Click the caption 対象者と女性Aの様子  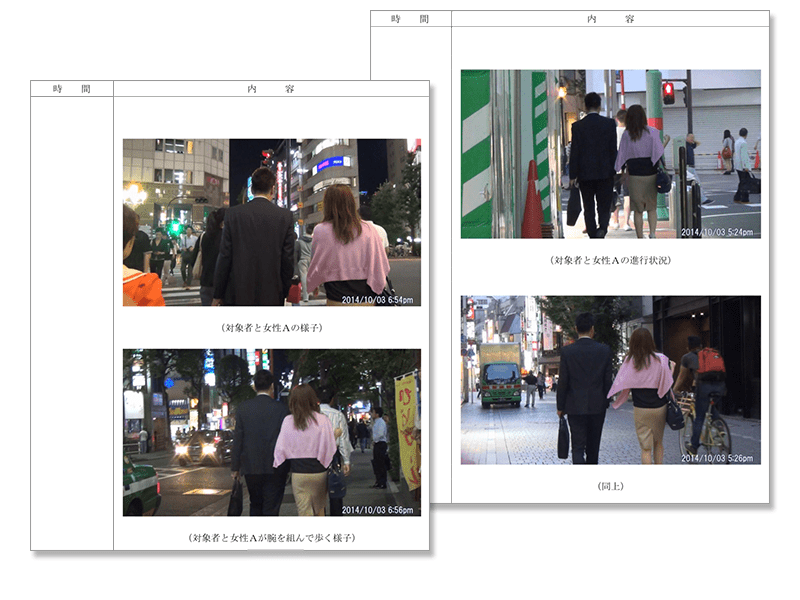tap(271, 327)
